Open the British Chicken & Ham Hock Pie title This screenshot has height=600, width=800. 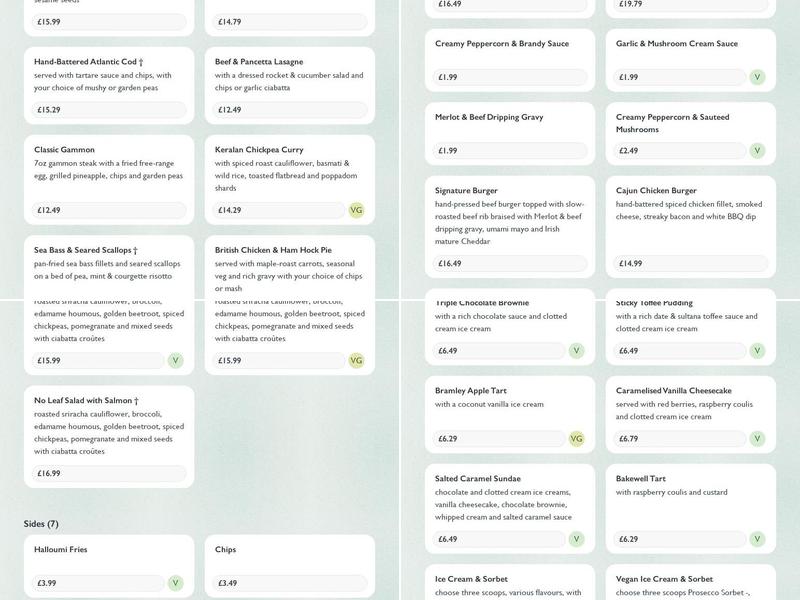[273, 250]
